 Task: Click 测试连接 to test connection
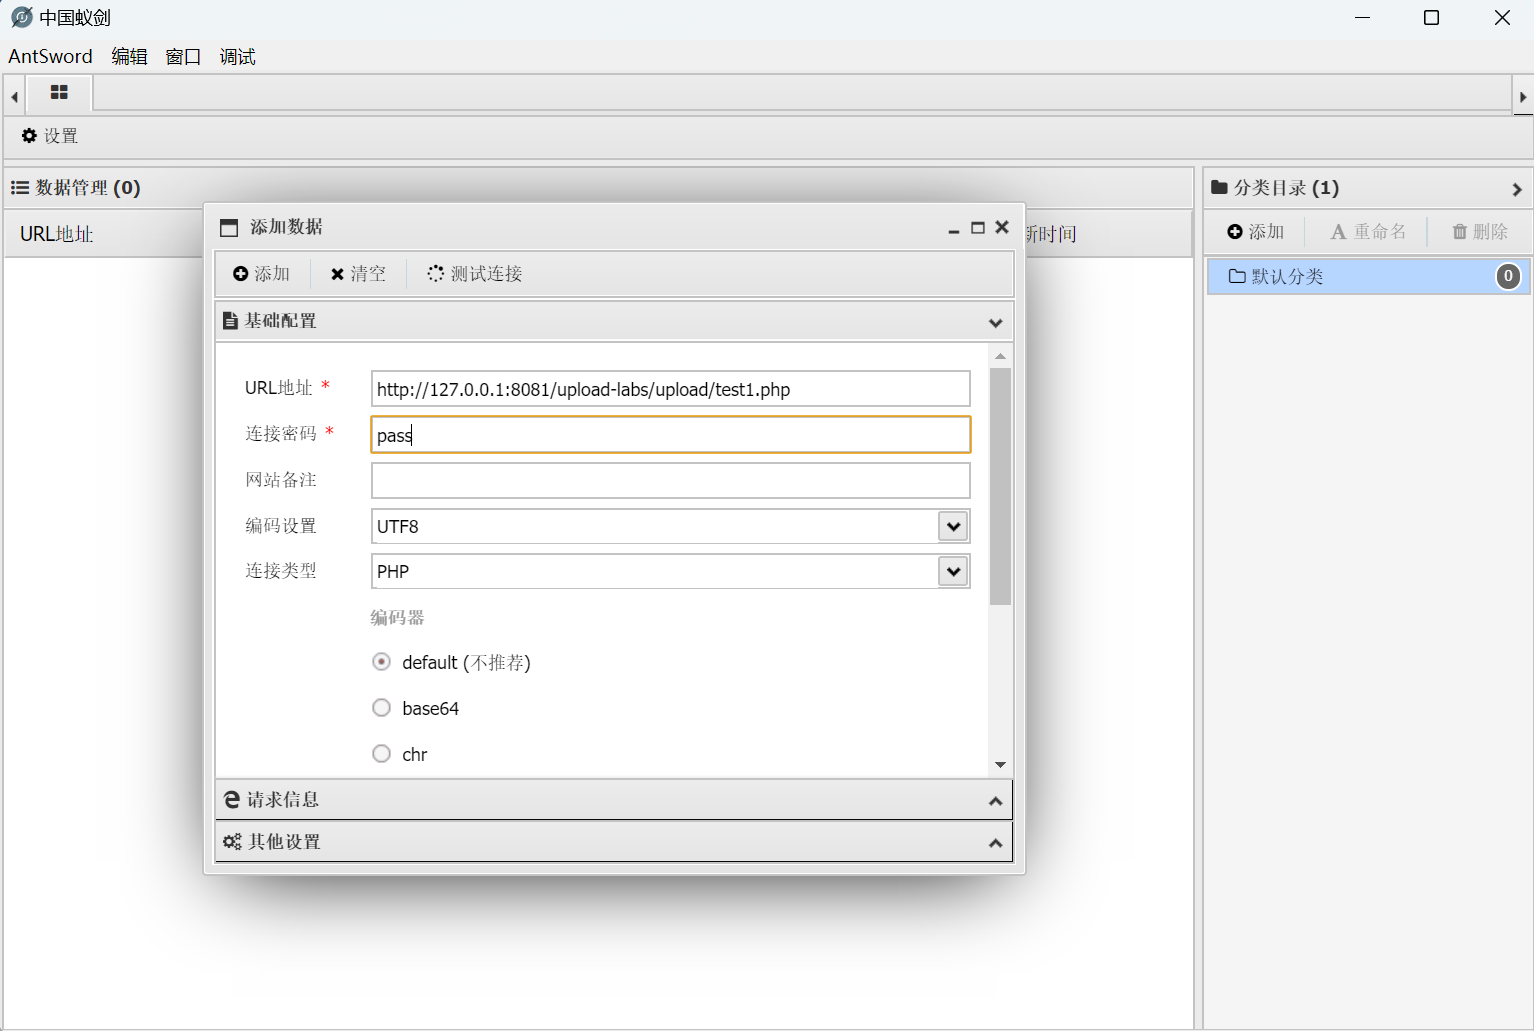pos(475,274)
